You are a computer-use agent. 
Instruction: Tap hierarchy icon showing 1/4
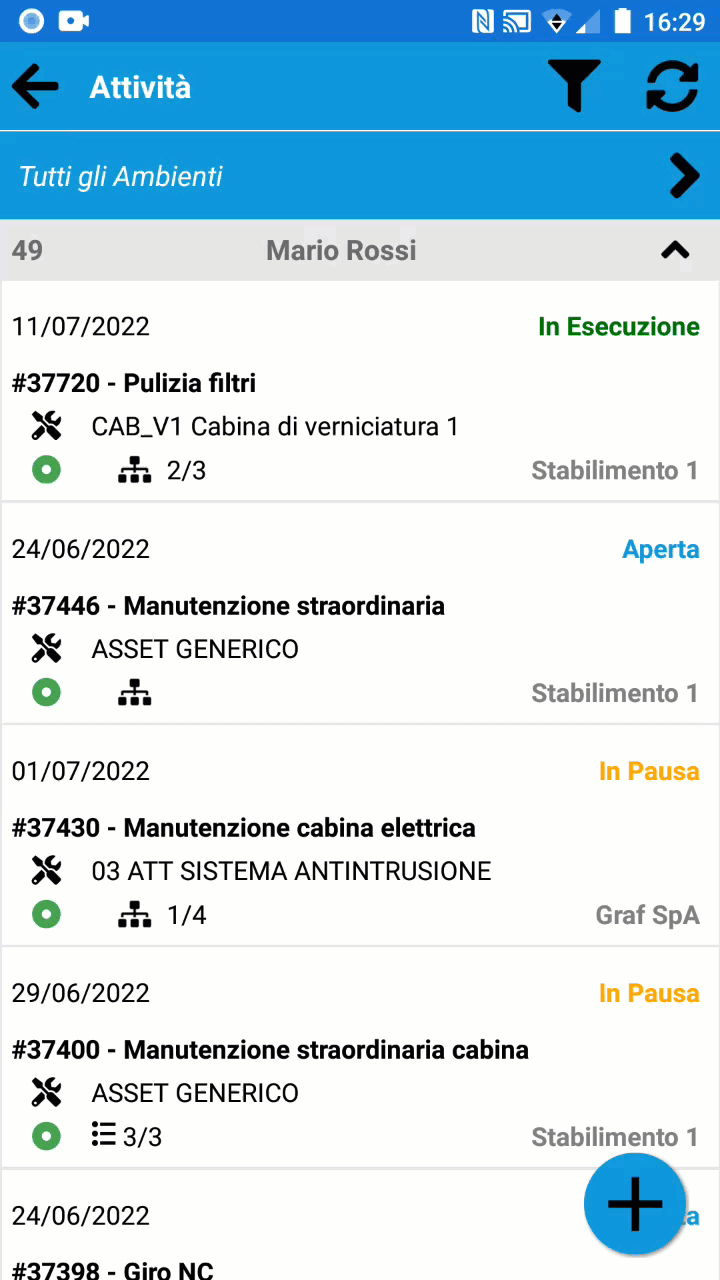click(x=134, y=914)
